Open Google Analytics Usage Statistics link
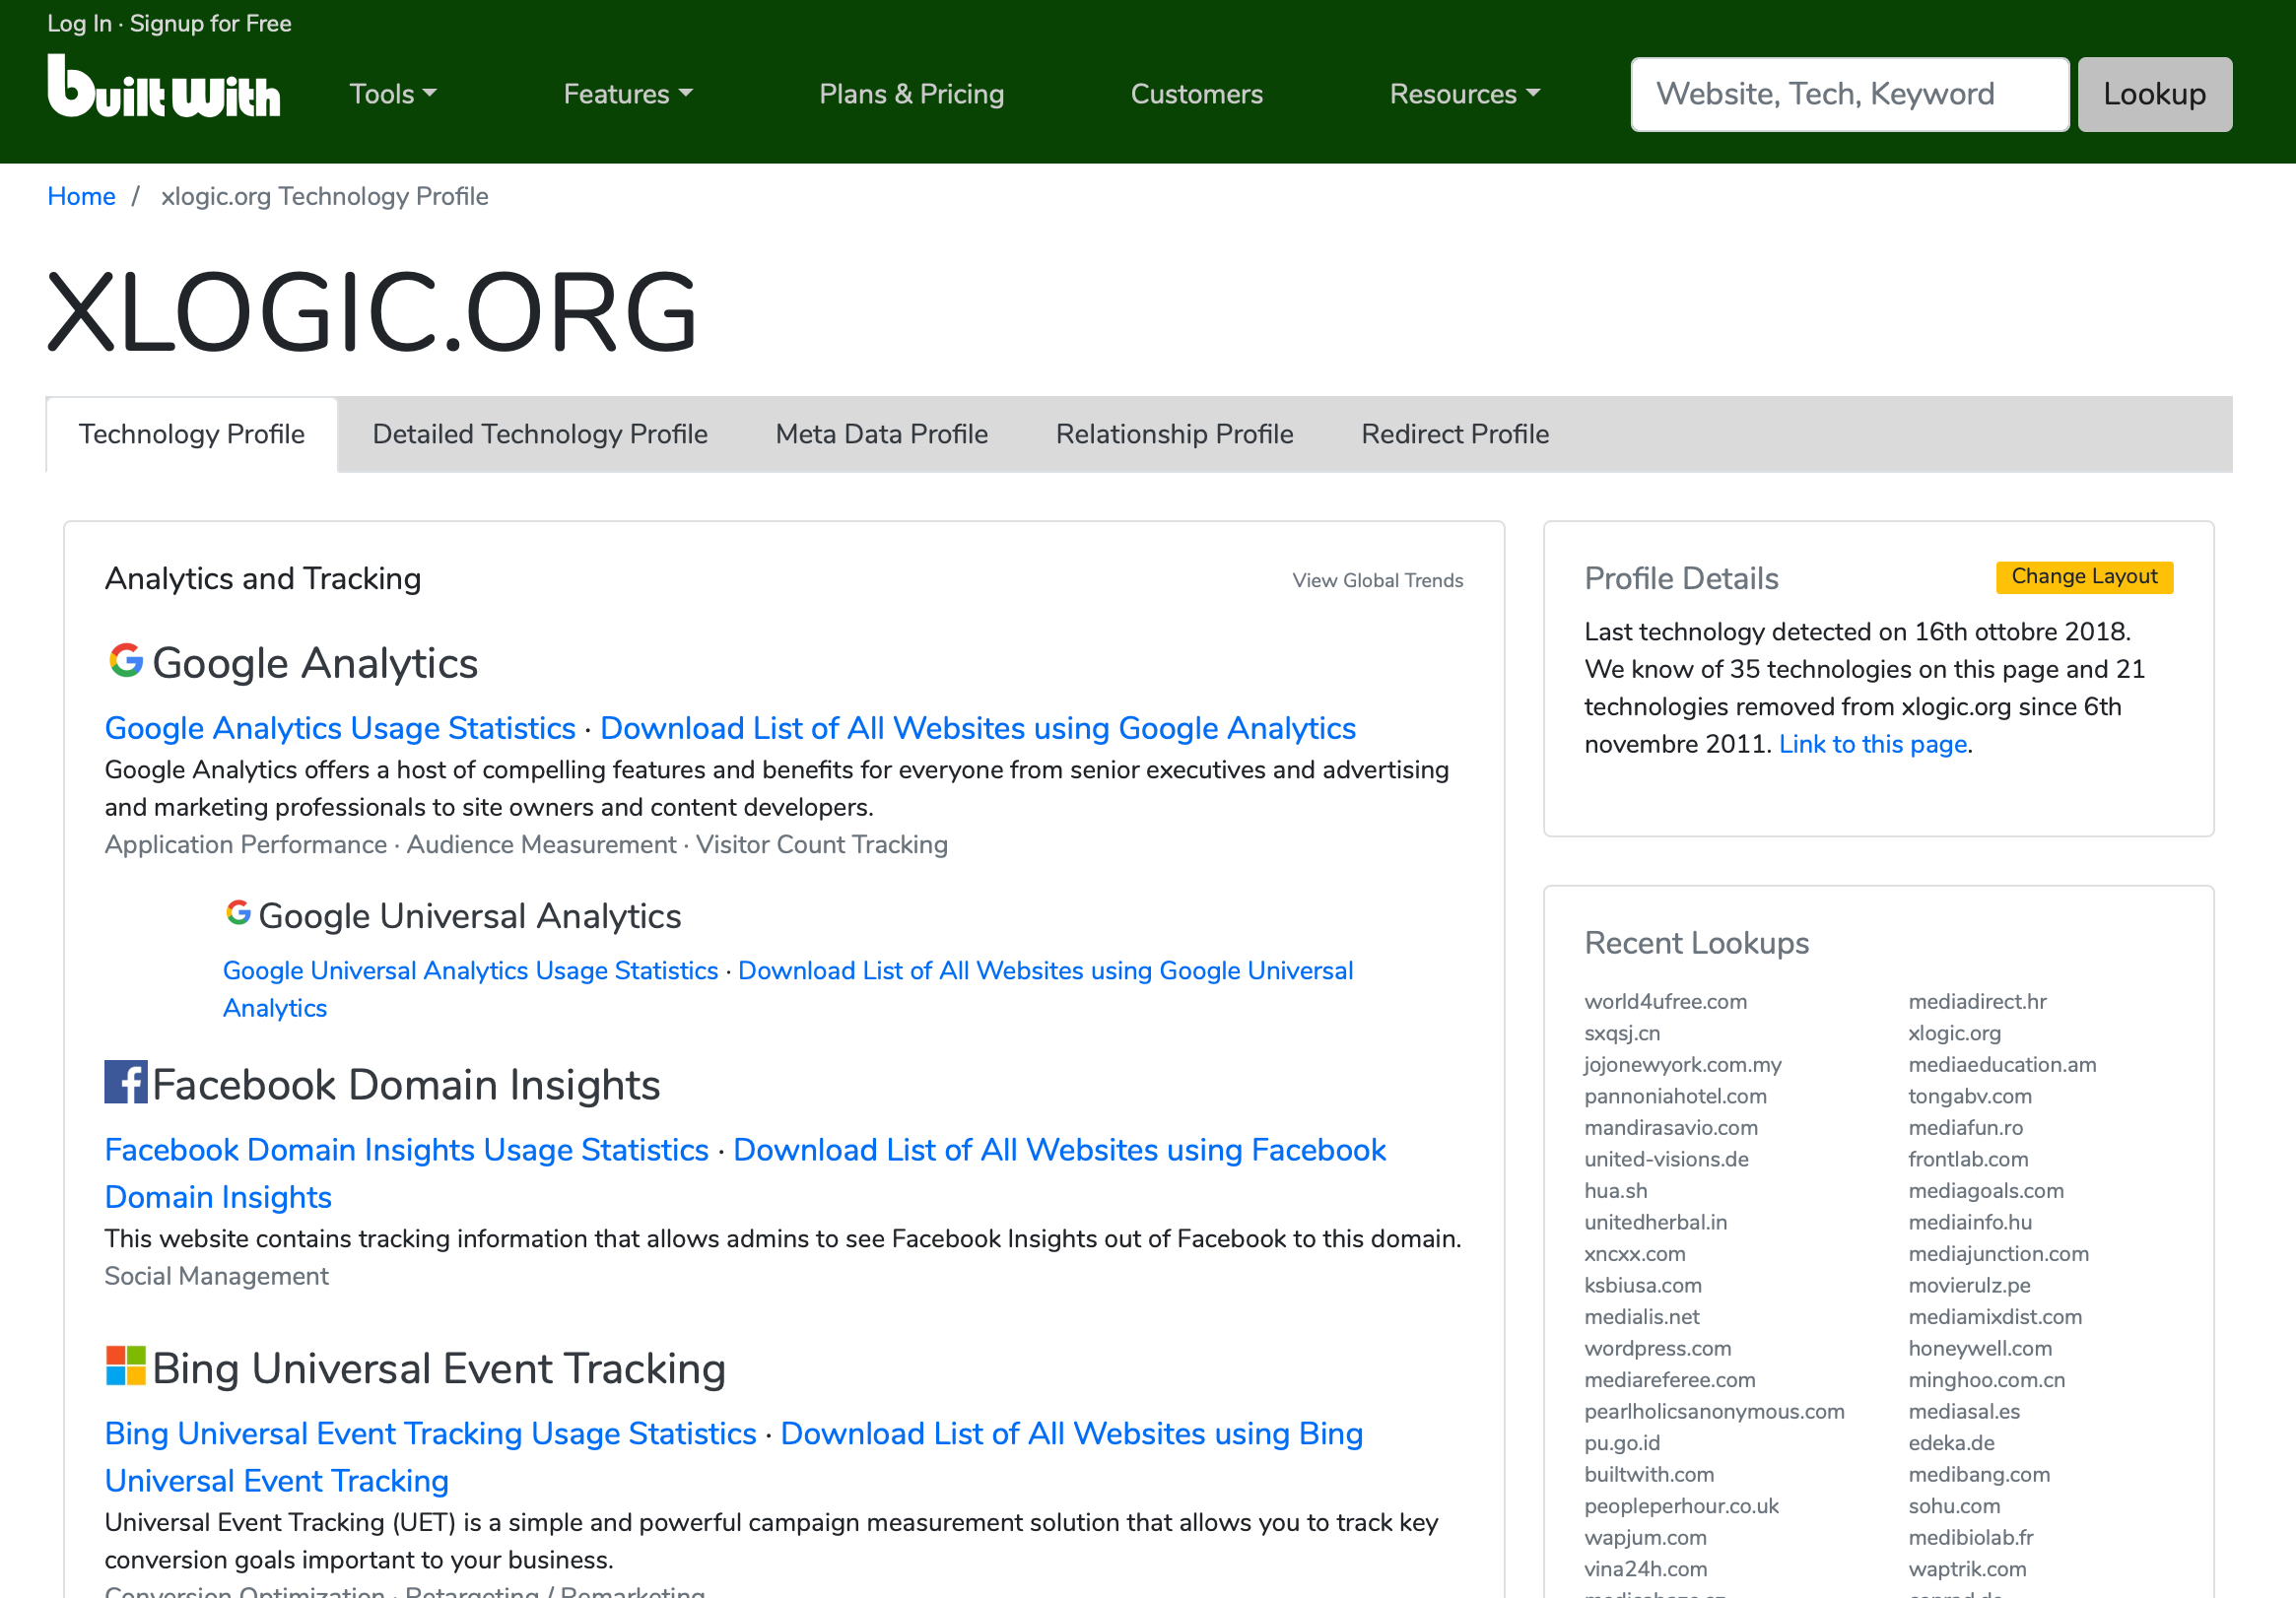The image size is (2296, 1598). (341, 728)
